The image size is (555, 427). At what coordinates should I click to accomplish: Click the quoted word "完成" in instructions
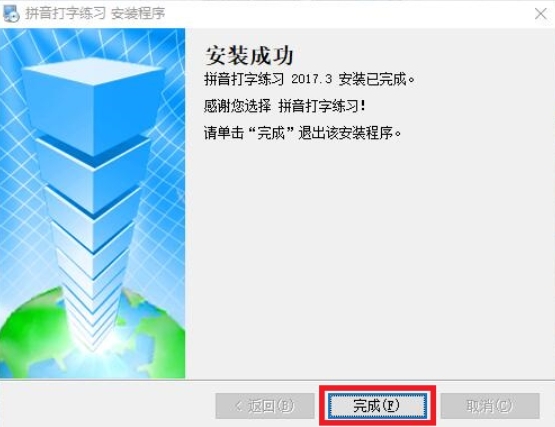point(271,133)
